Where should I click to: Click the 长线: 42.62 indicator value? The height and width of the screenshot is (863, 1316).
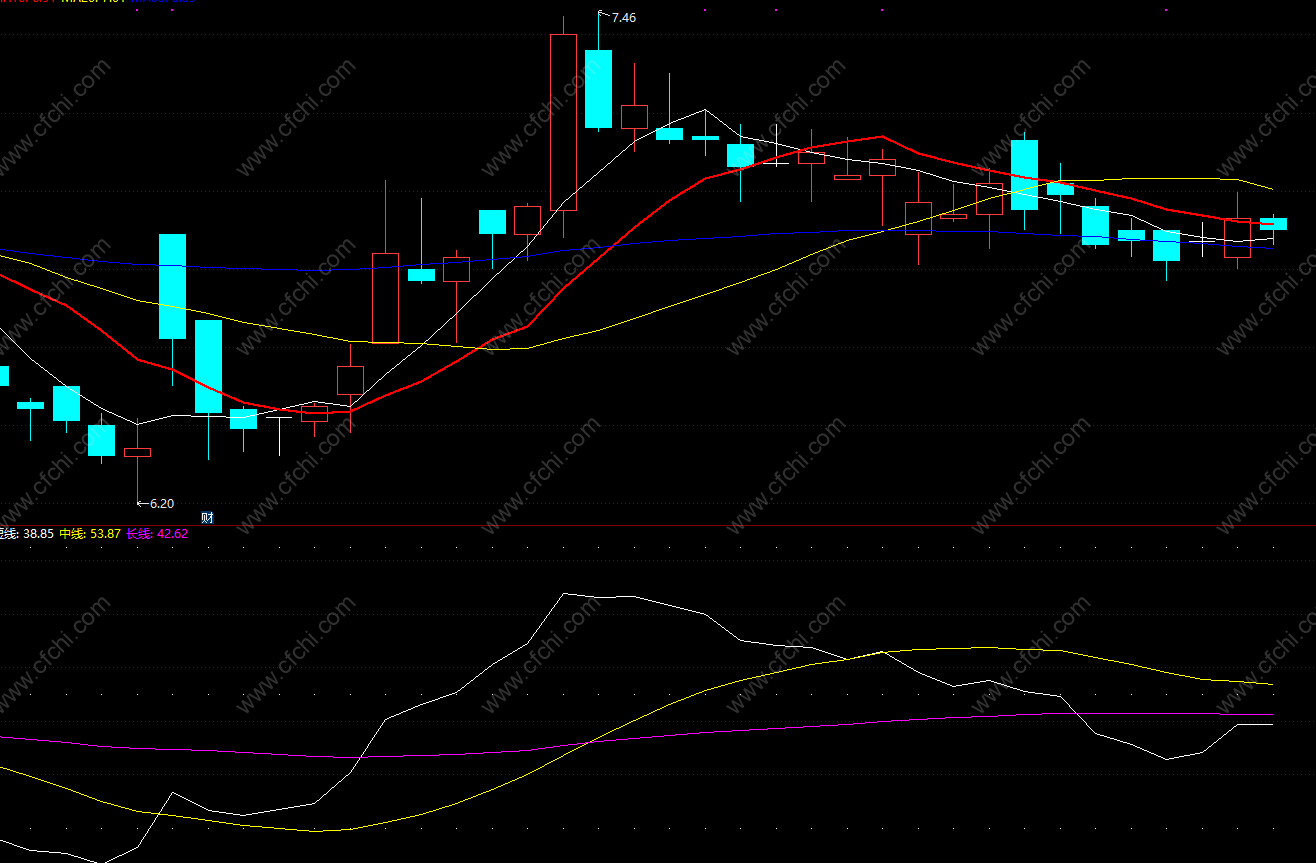157,534
